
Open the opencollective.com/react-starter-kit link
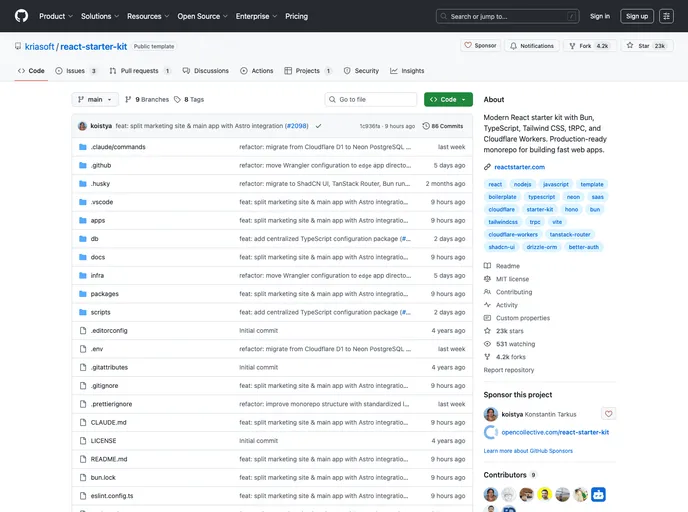(555, 433)
